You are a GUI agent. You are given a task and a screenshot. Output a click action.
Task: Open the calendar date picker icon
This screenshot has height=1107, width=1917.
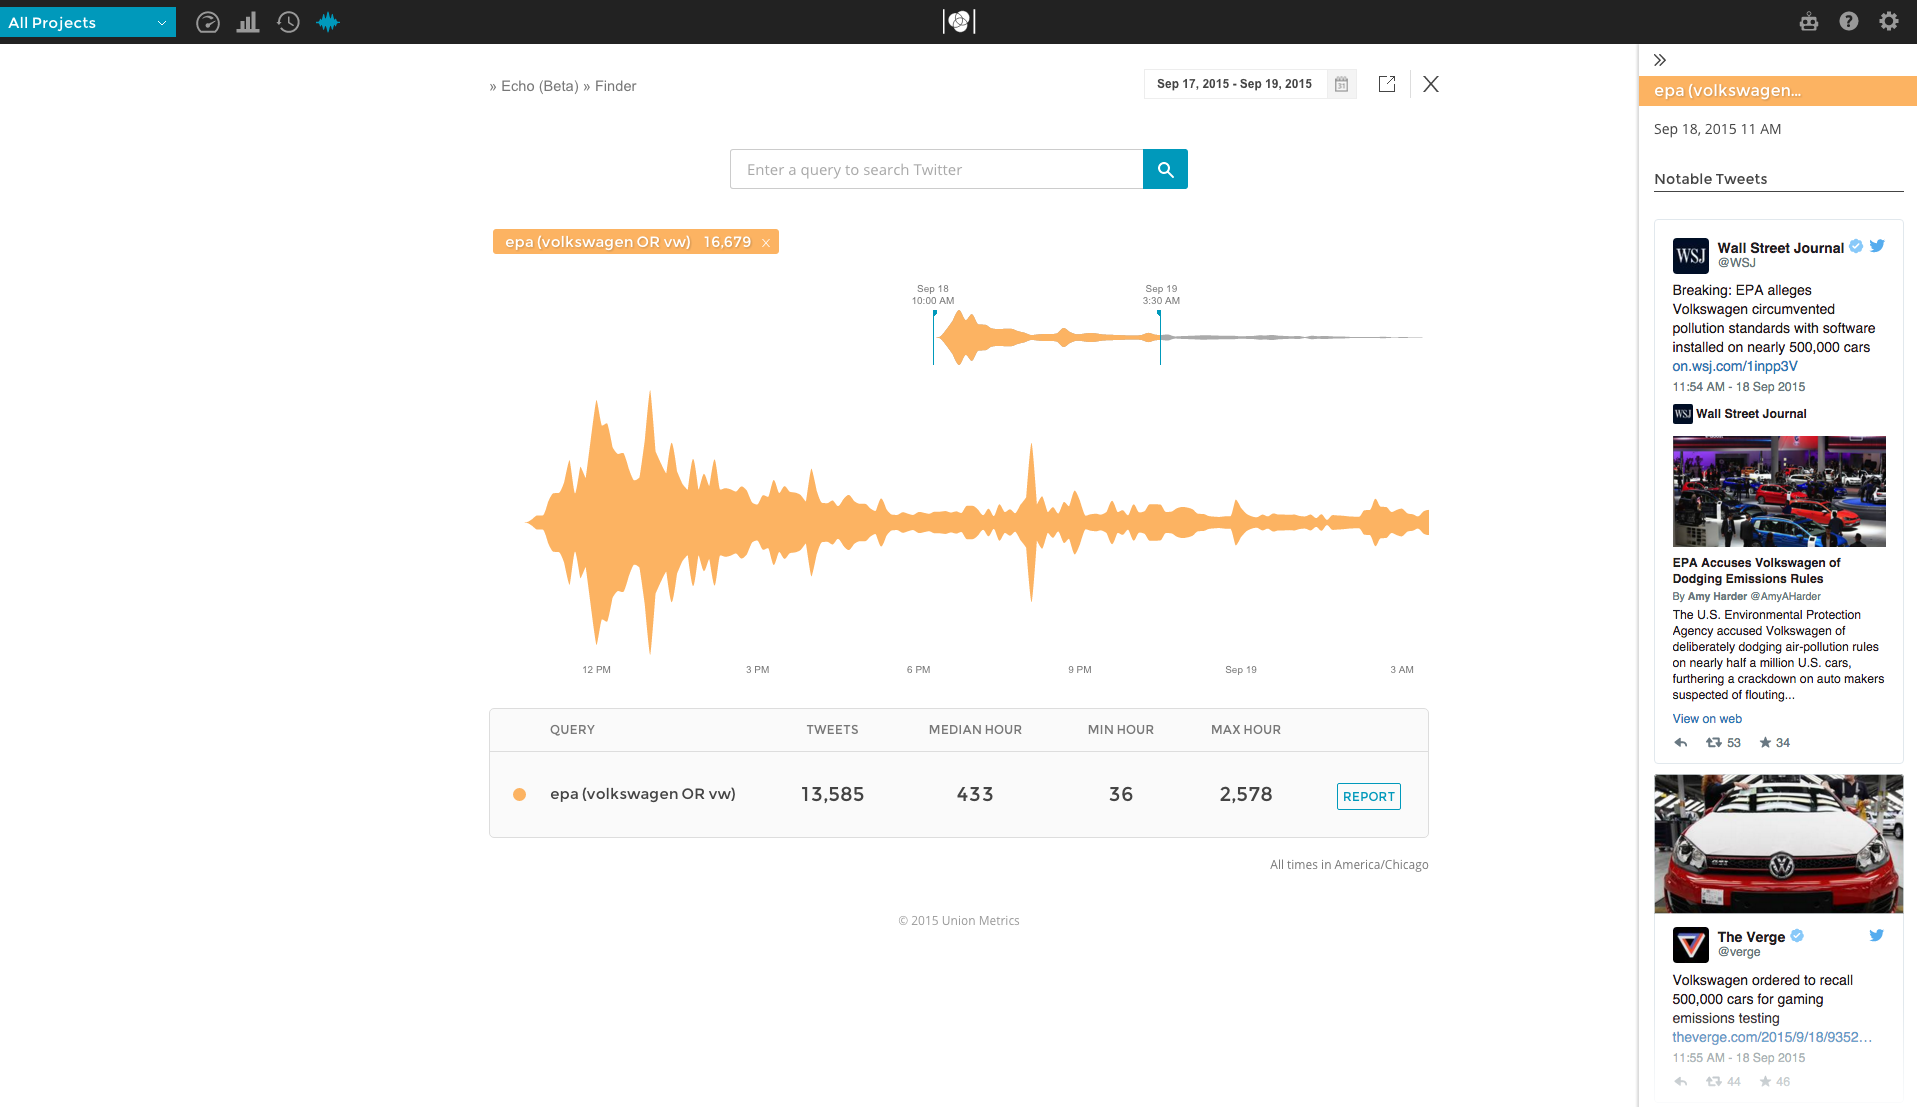tap(1341, 84)
